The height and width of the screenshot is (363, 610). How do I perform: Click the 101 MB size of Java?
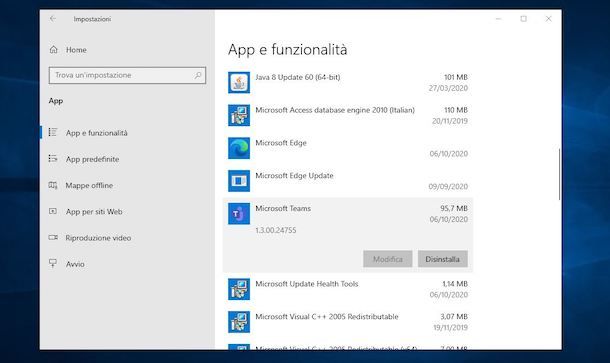pyautogui.click(x=456, y=77)
